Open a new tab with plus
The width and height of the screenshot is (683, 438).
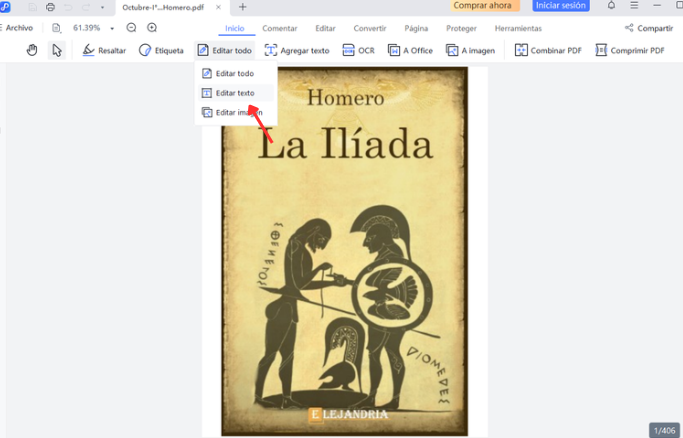[x=243, y=7]
